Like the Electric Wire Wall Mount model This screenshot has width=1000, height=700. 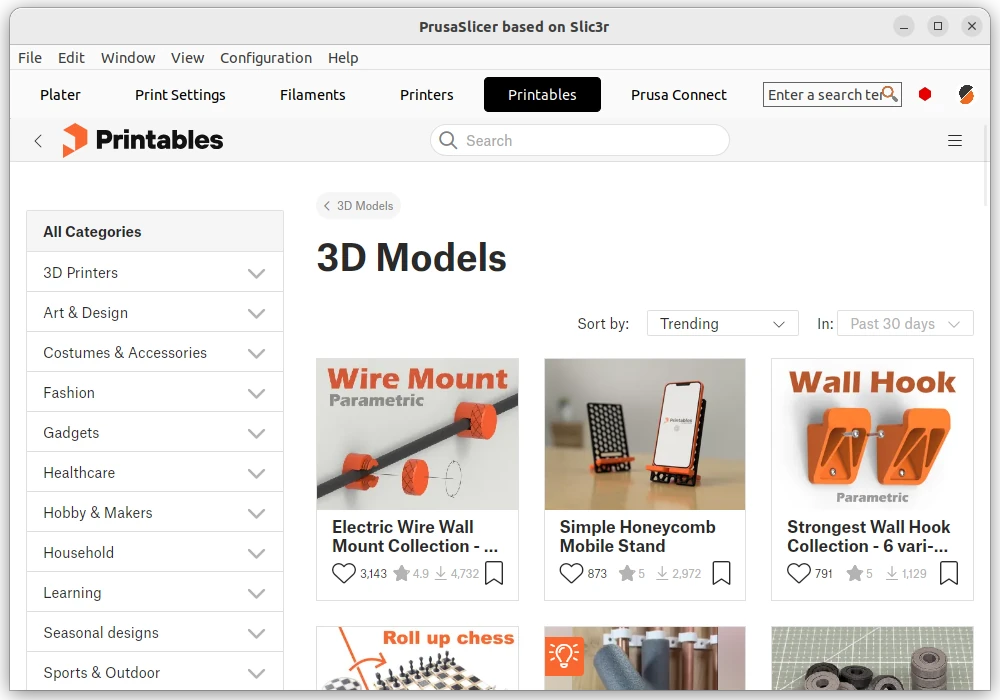(x=344, y=573)
